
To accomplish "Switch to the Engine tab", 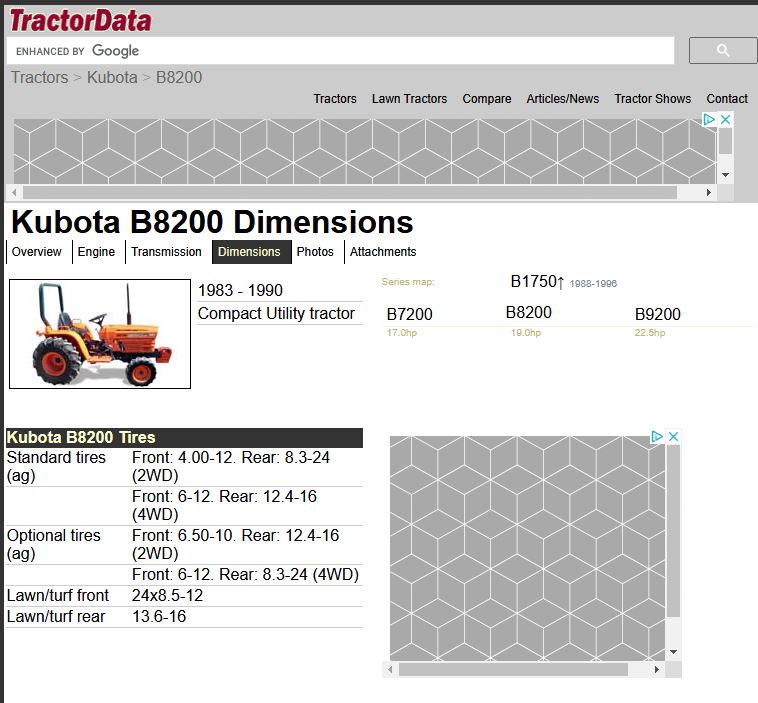I will click(x=96, y=252).
